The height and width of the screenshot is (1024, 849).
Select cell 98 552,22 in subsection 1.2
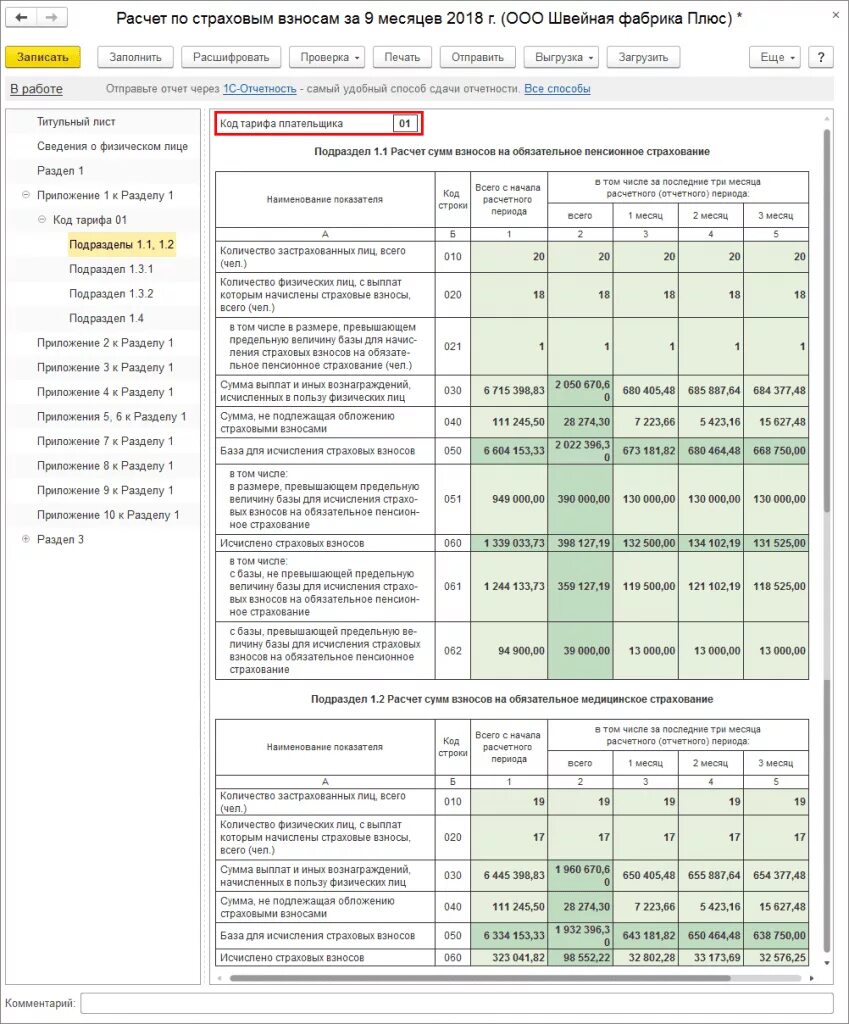click(580, 957)
